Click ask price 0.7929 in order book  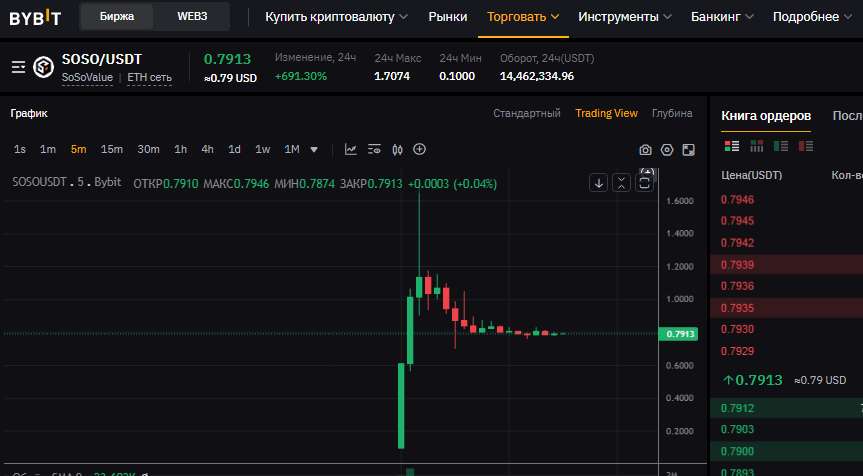click(x=737, y=351)
